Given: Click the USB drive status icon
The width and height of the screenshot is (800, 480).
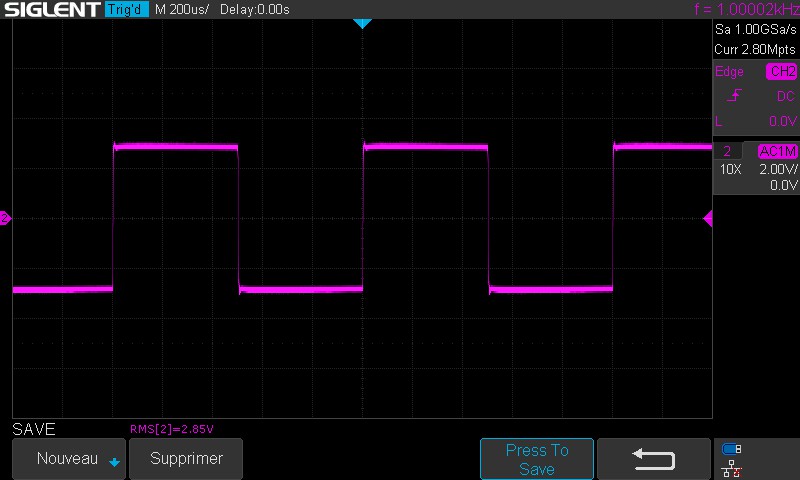Looking at the screenshot, I should point(732,449).
